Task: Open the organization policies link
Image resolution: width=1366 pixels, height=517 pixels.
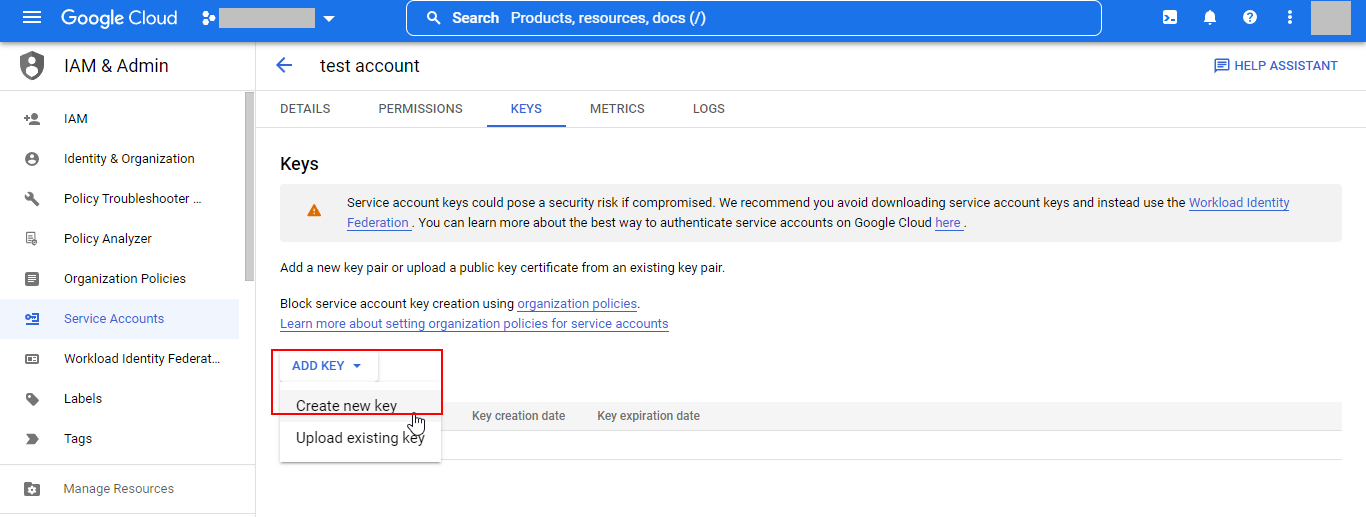Action: [576, 304]
